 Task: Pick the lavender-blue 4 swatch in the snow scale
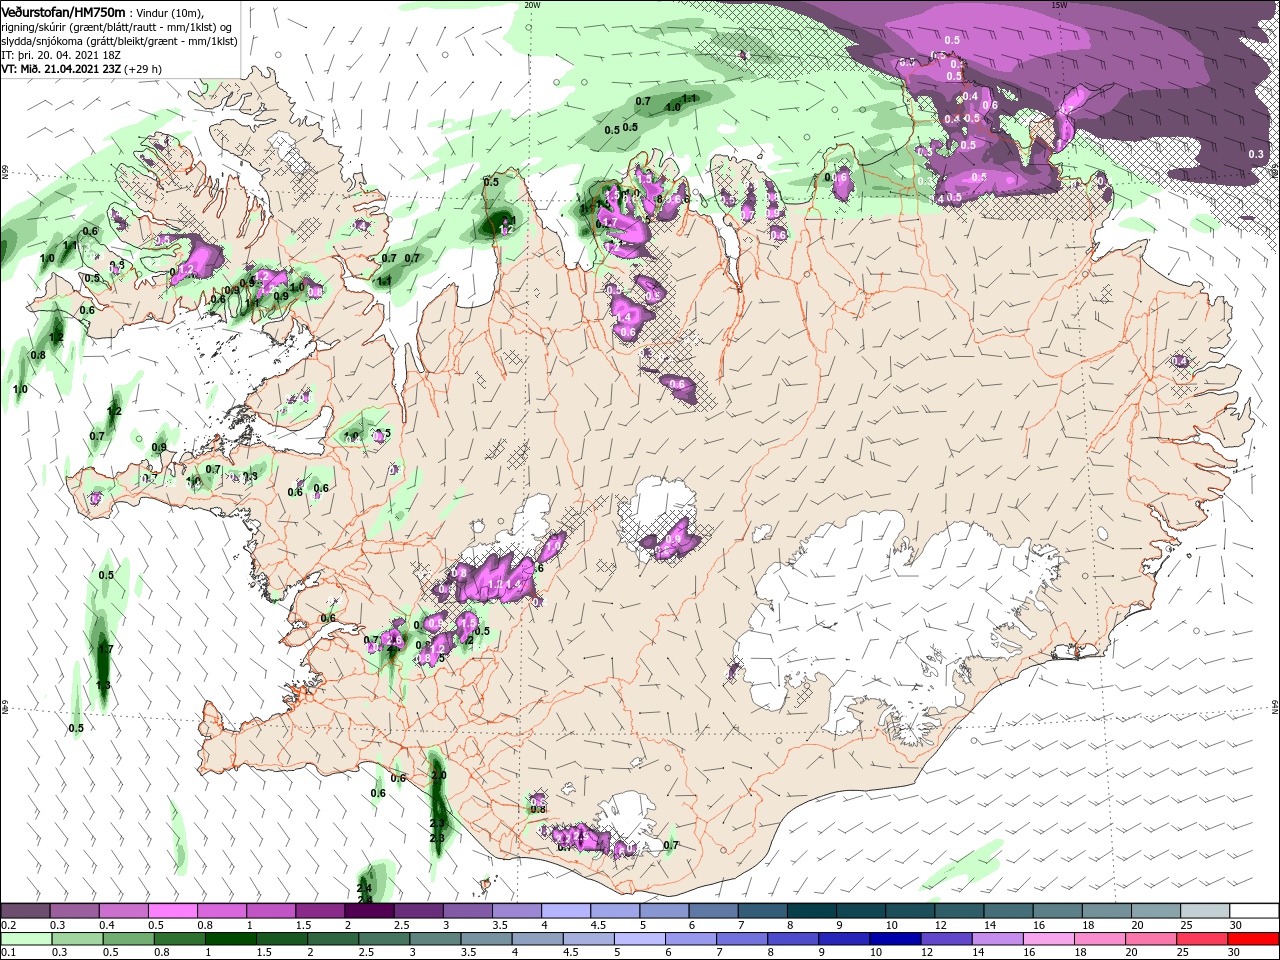pyautogui.click(x=566, y=911)
